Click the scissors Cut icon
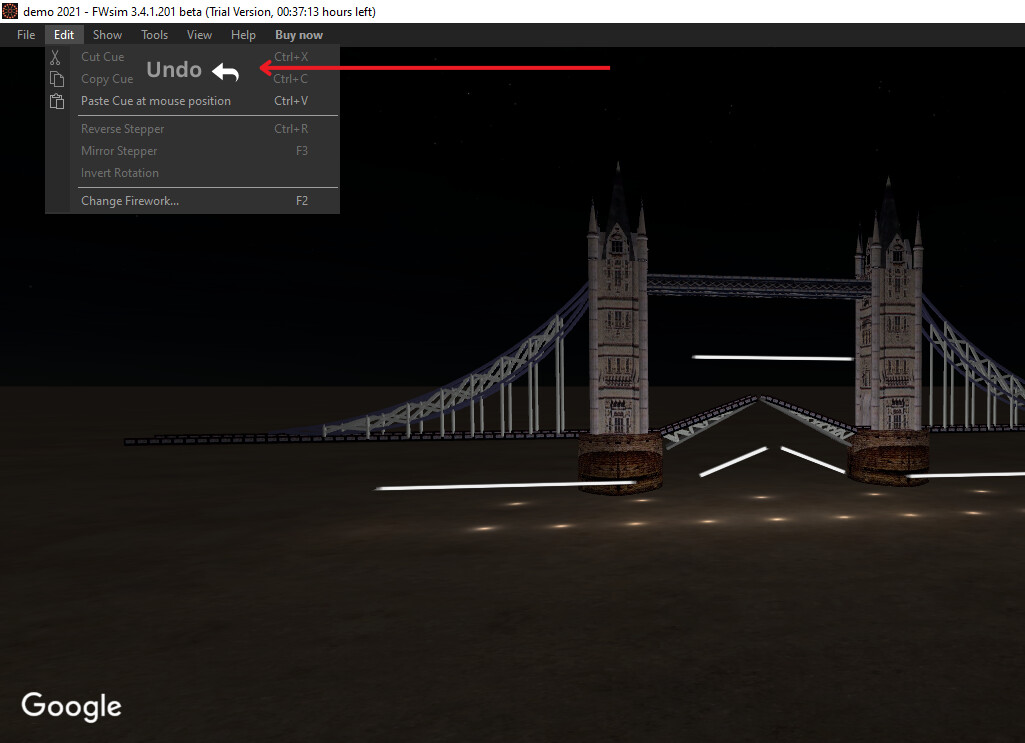 click(56, 57)
